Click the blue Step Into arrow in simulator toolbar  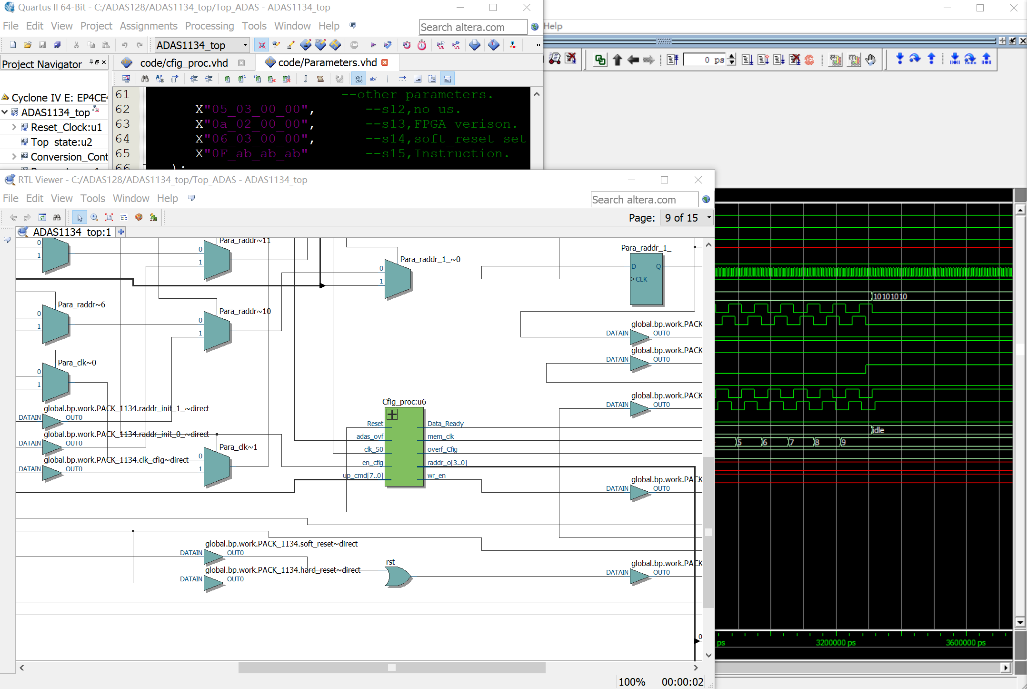click(899, 60)
